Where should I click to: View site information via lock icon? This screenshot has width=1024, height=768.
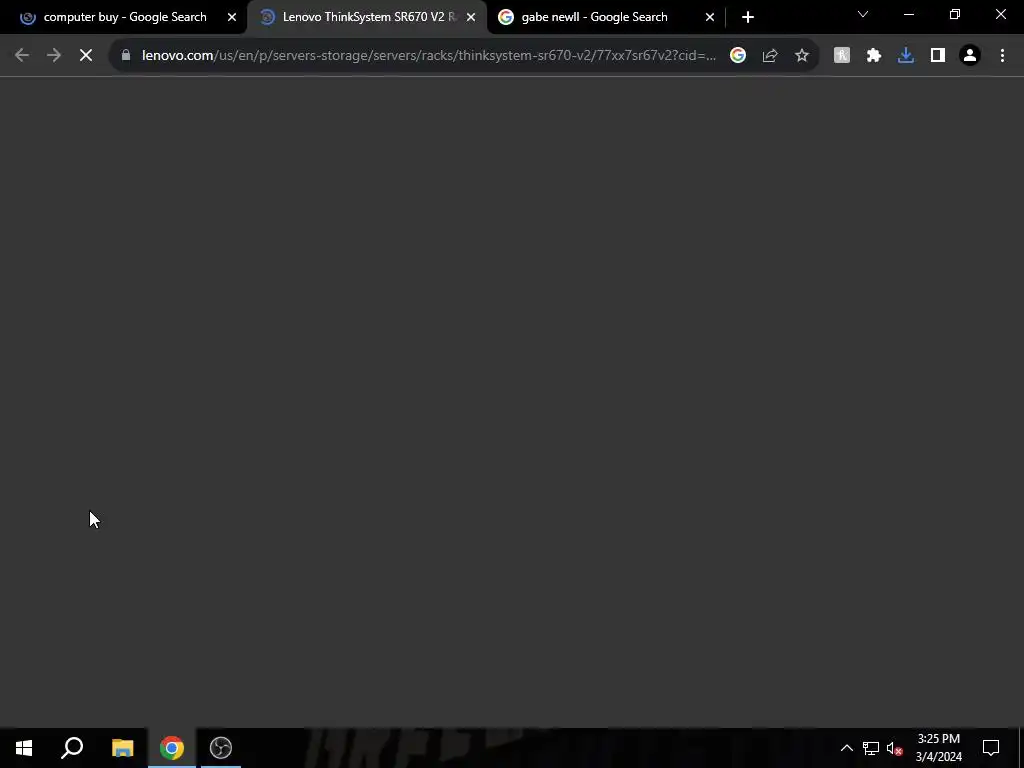click(126, 56)
